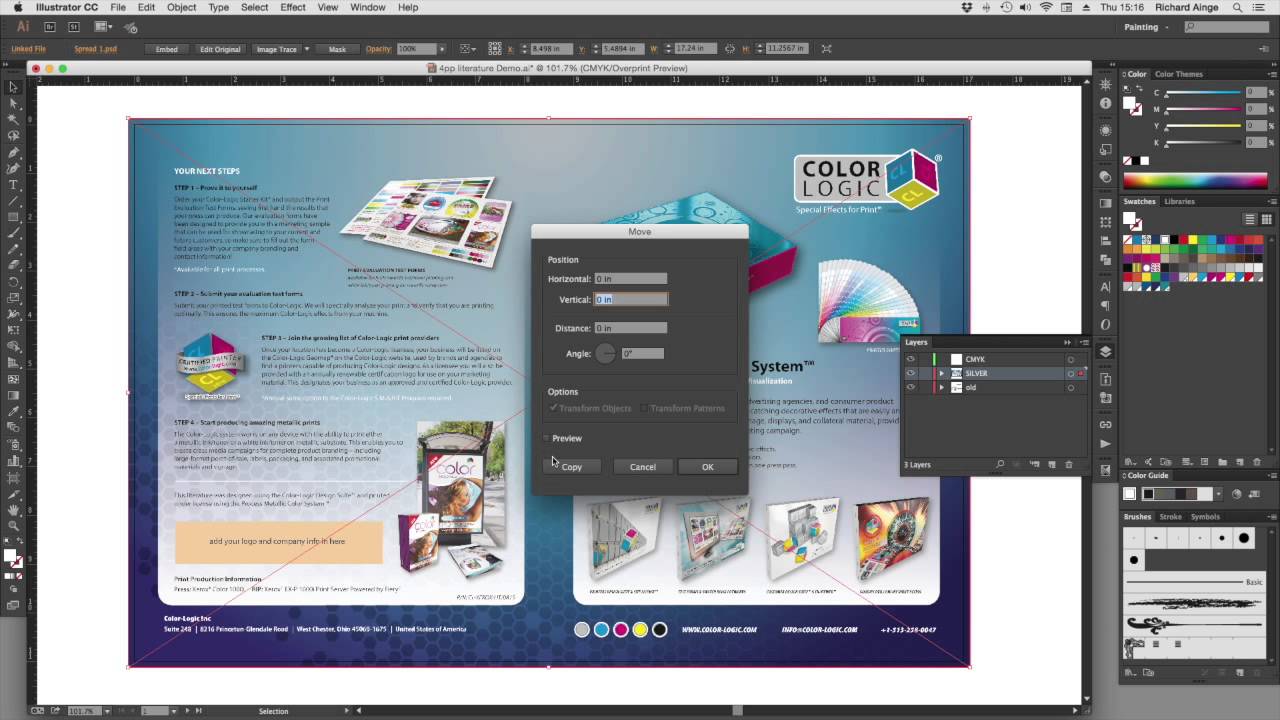Open the Opacity percentage dropdown
Screen dimensions: 1280x720
point(442,49)
